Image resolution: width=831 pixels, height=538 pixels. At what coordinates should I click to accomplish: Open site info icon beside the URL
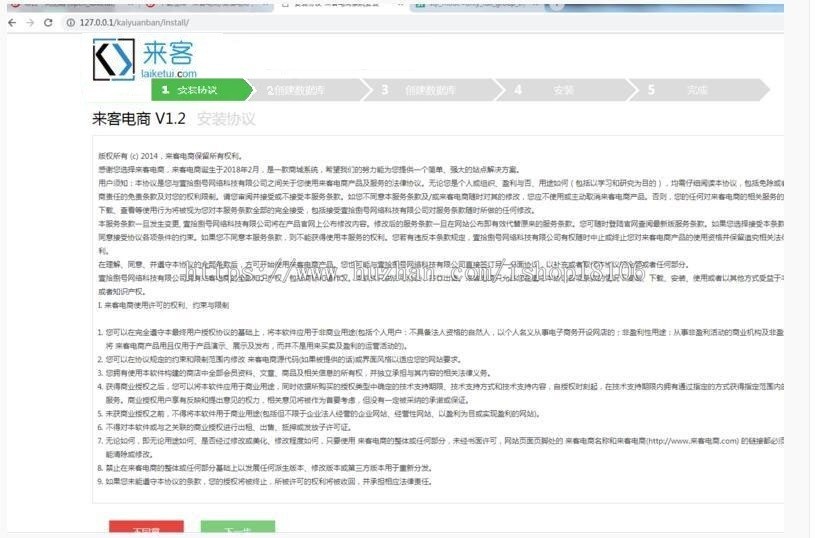70,23
